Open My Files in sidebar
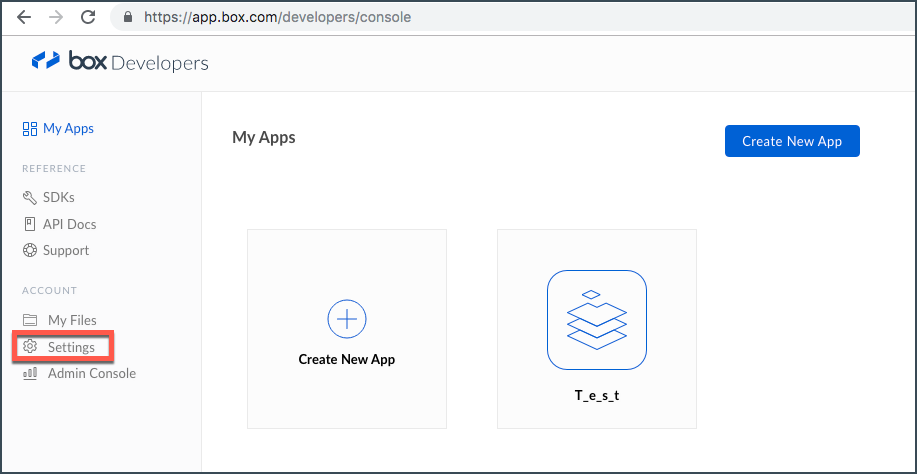The width and height of the screenshot is (917, 474). pos(72,320)
